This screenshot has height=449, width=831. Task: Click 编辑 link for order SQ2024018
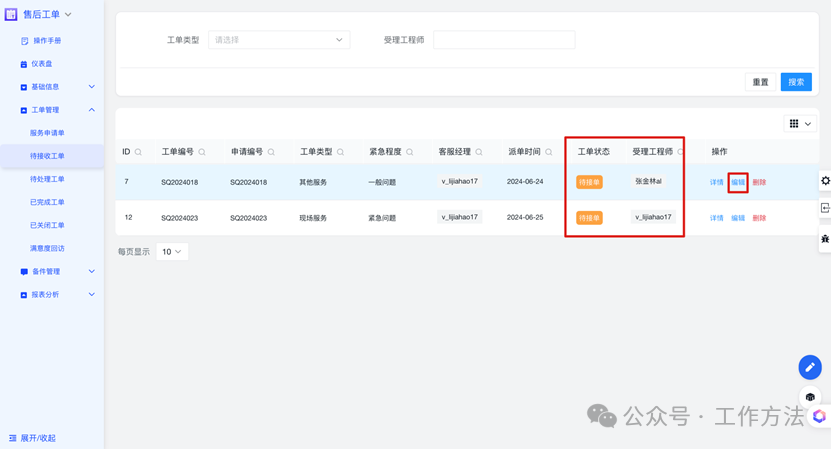738,182
